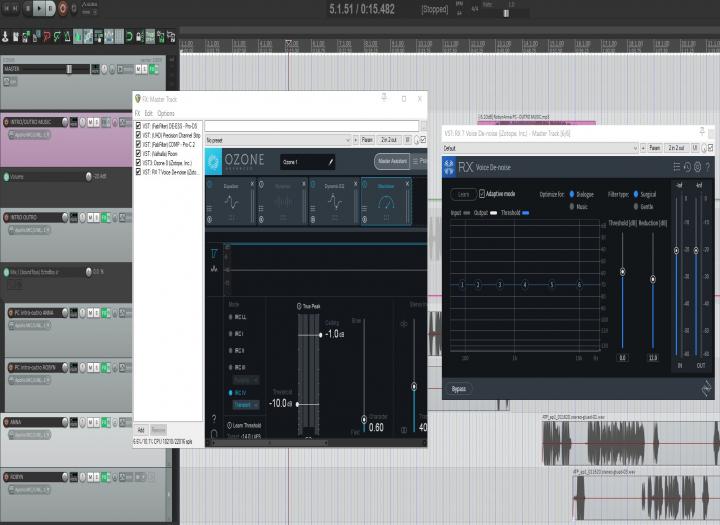Toggle the transport Repeat button
Viewport: 720px width, 525px height.
[x=73, y=8]
